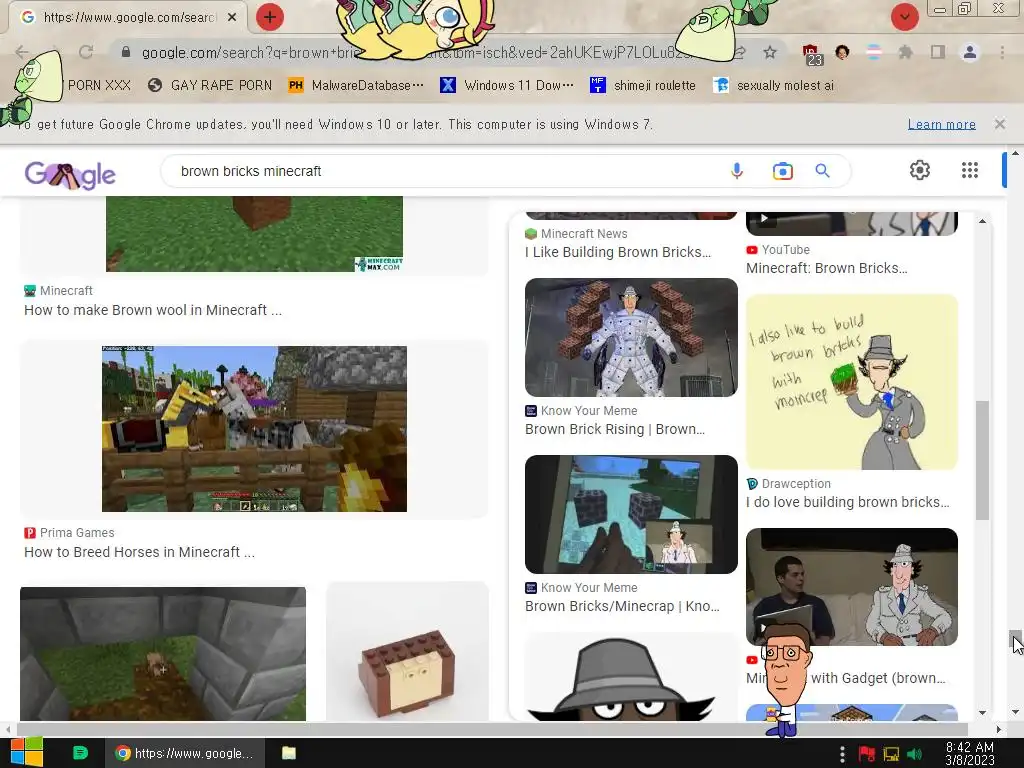Click the side panel scroll down arrow
The width and height of the screenshot is (1024, 768).
point(982,713)
